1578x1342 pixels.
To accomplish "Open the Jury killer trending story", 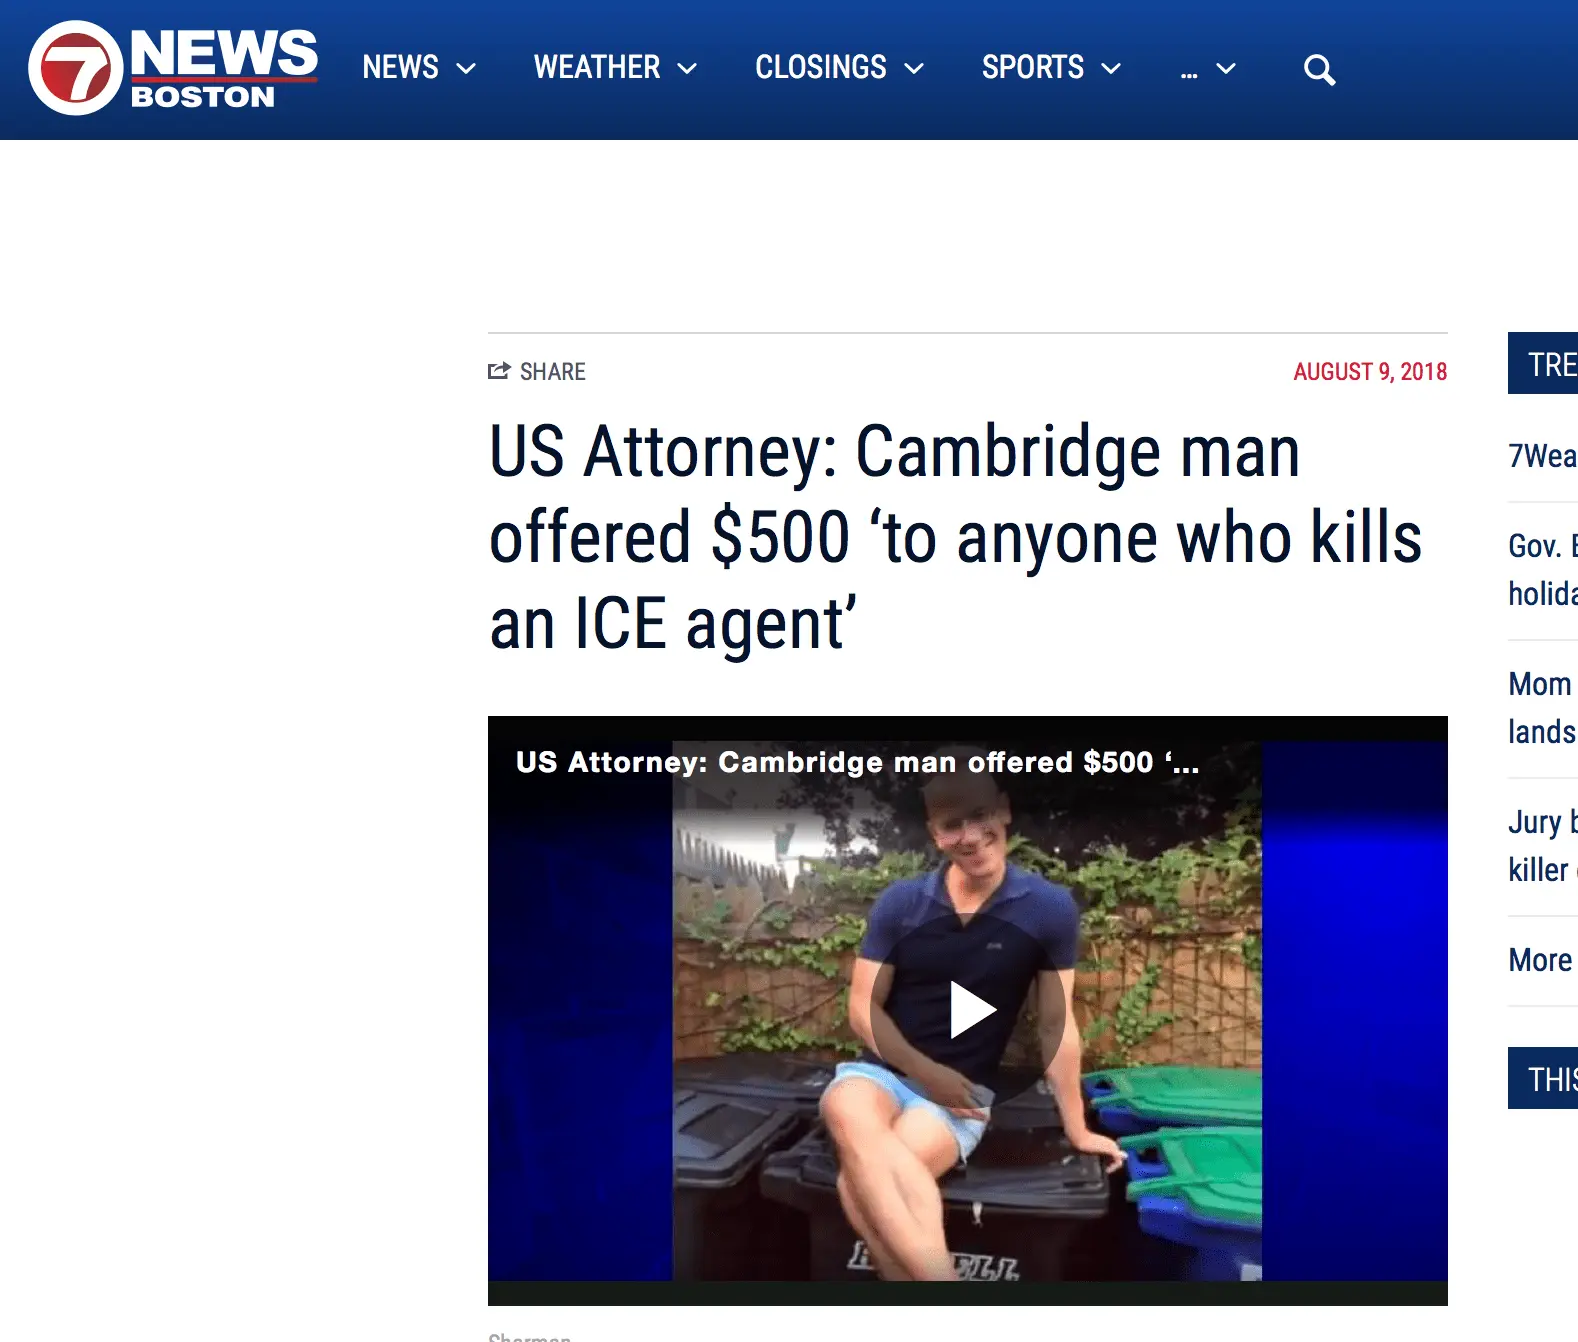I will [x=1543, y=846].
